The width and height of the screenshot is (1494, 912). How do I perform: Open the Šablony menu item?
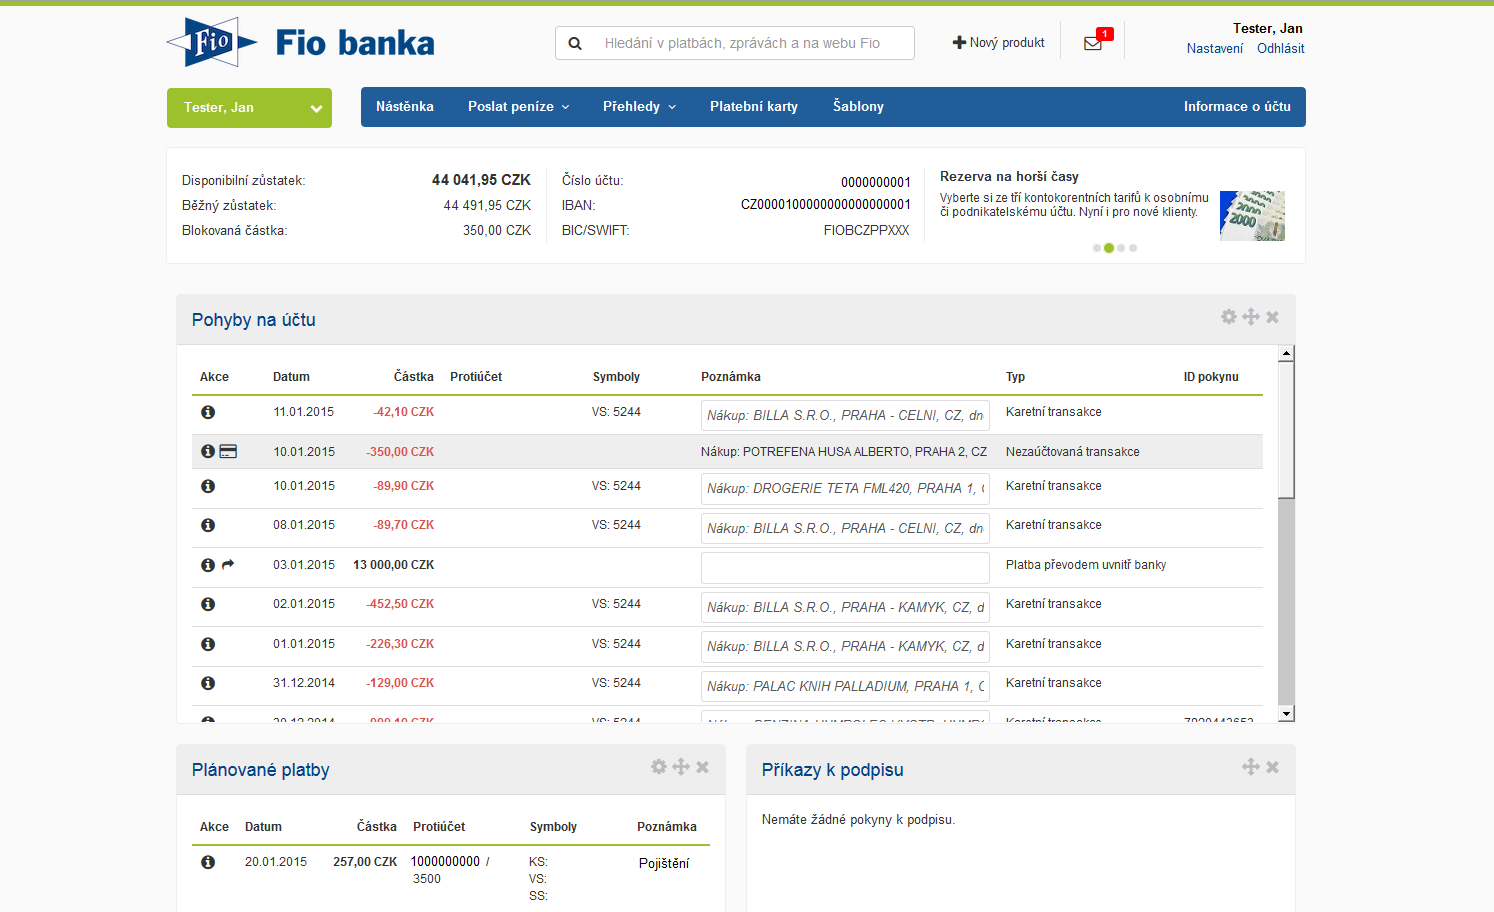pyautogui.click(x=858, y=107)
